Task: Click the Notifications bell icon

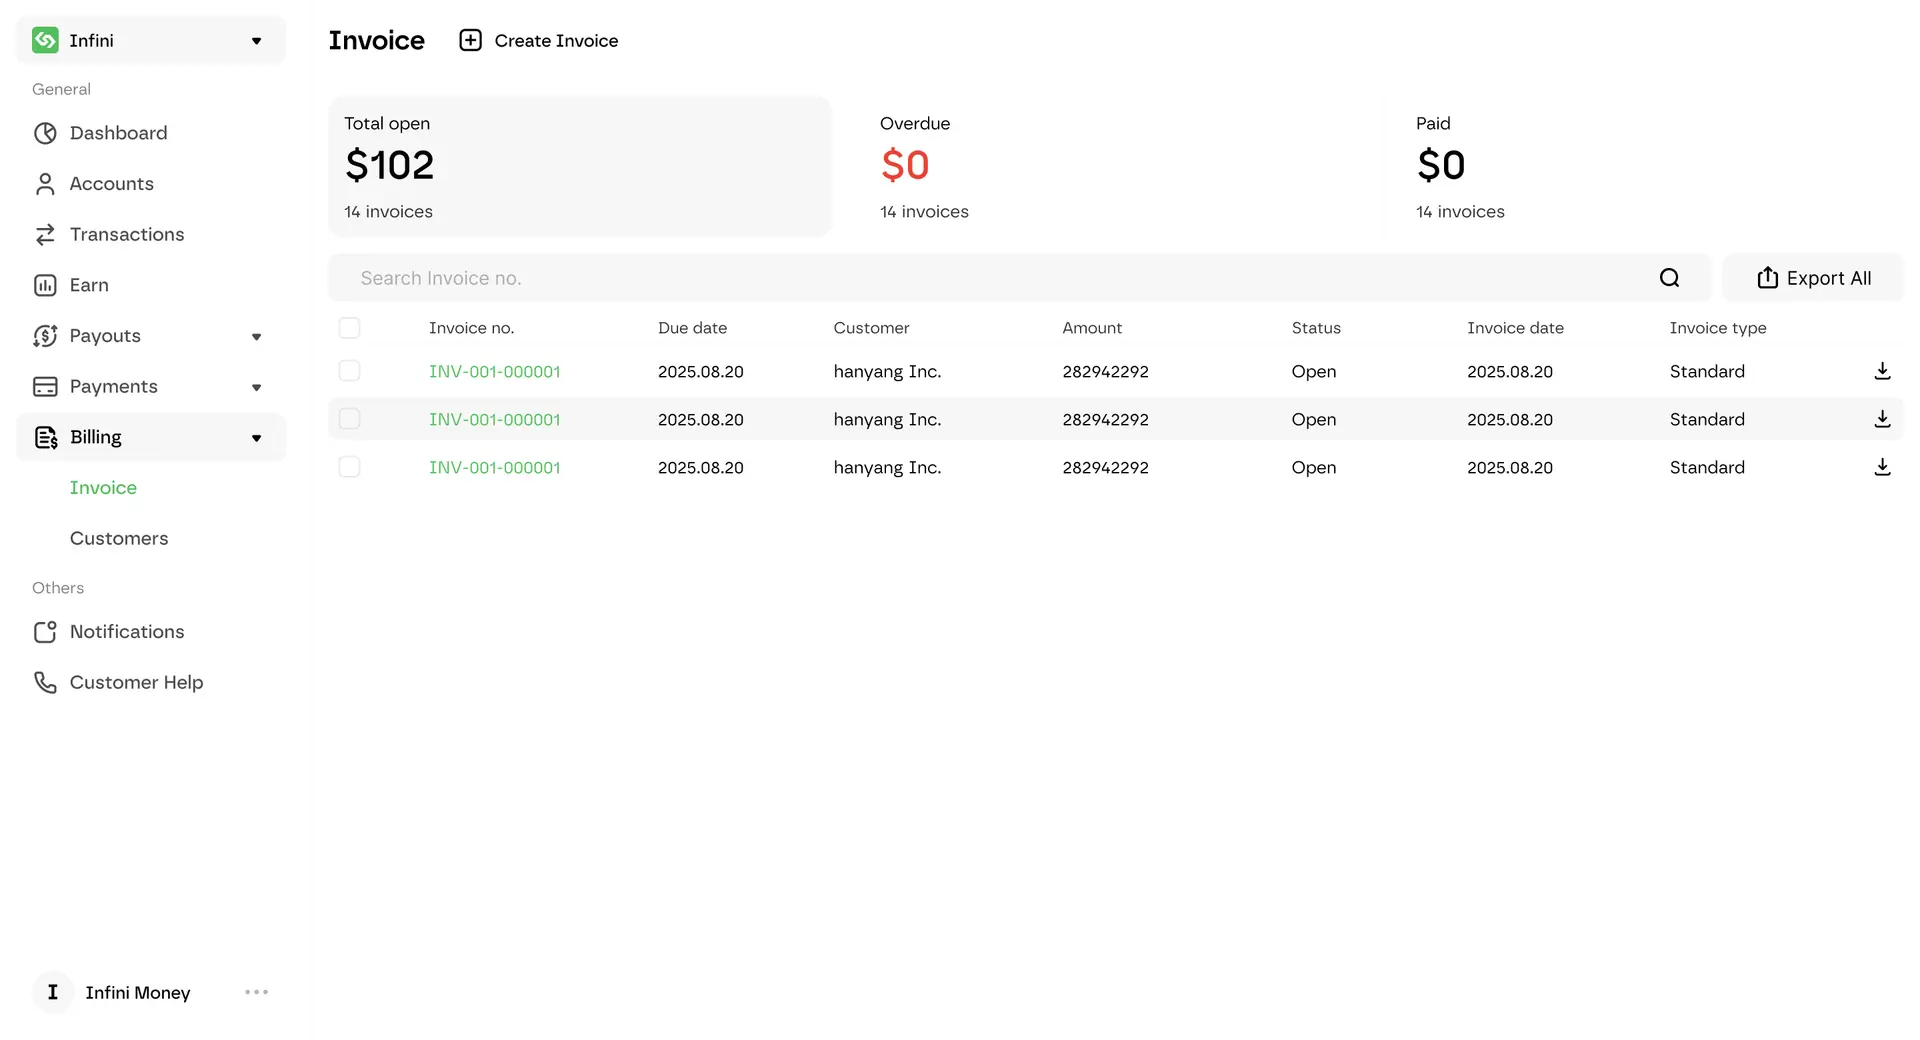Action: click(x=45, y=632)
